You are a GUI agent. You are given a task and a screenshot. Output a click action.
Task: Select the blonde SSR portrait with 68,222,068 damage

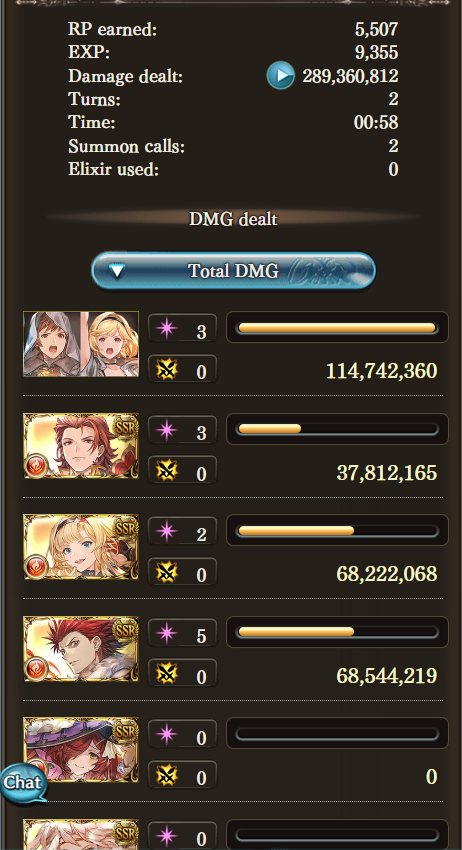point(81,547)
